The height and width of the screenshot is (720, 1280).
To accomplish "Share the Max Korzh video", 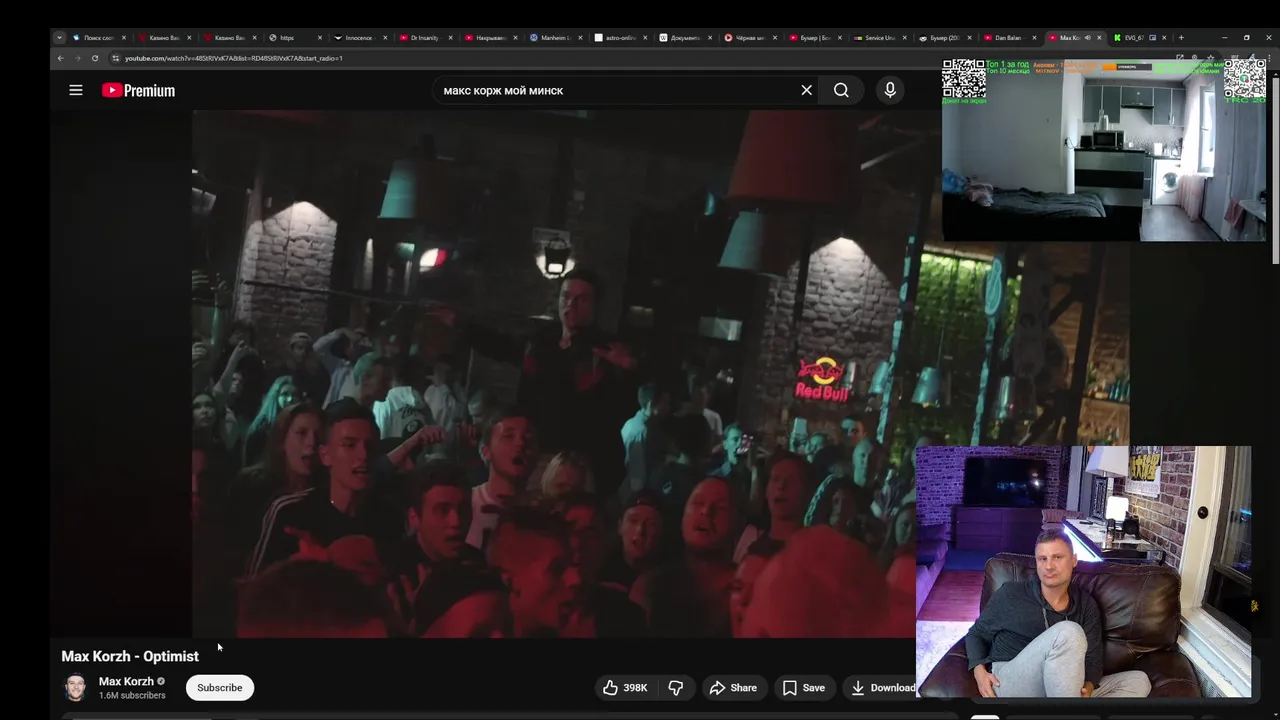I will click(x=733, y=688).
